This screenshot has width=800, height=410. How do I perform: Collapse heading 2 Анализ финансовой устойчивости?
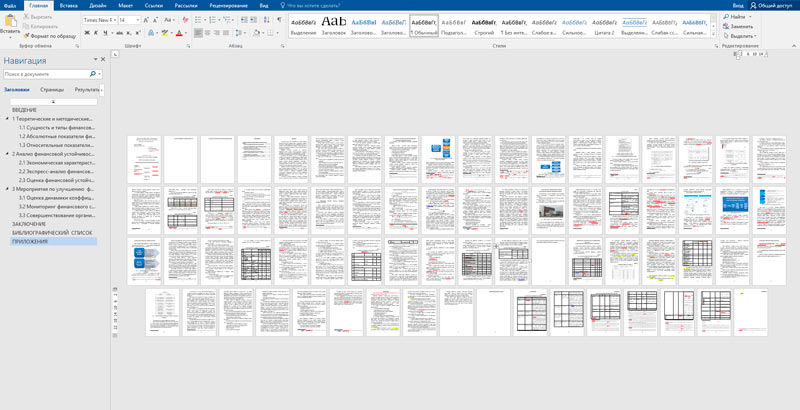coord(7,153)
